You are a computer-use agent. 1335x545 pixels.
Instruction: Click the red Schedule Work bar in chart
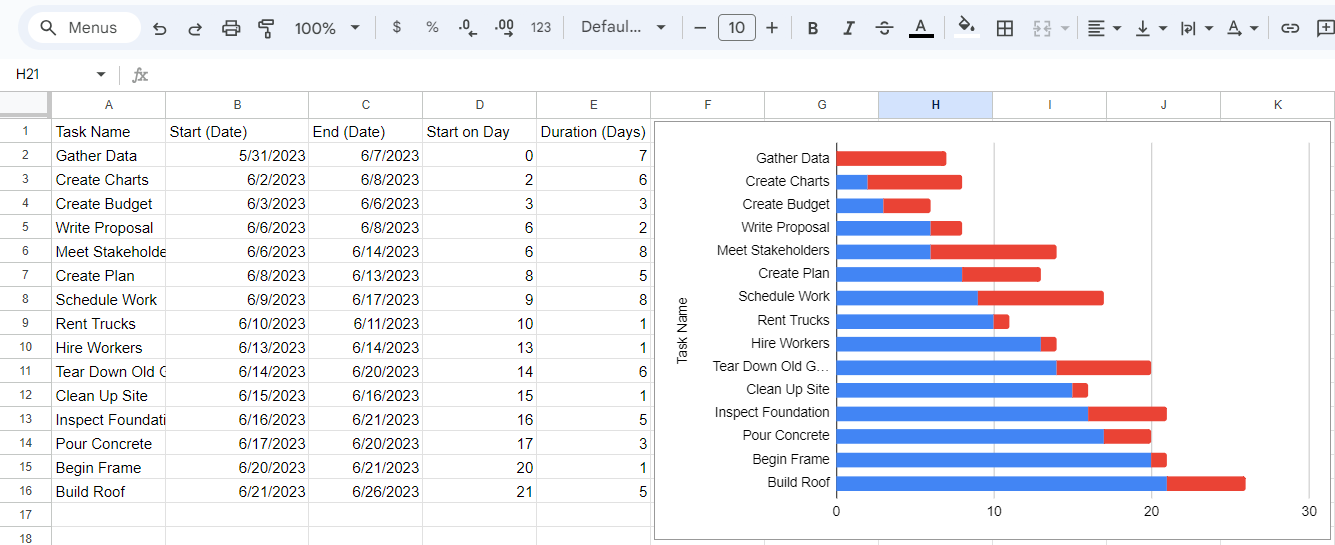coord(1040,297)
